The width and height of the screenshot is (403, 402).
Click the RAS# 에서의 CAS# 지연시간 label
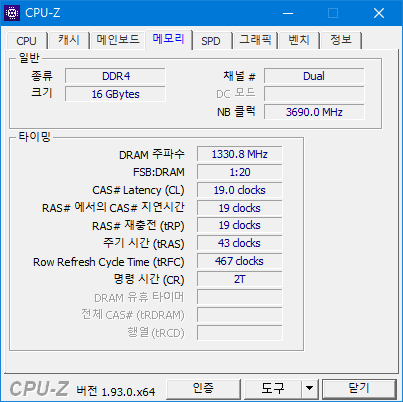[113, 208]
